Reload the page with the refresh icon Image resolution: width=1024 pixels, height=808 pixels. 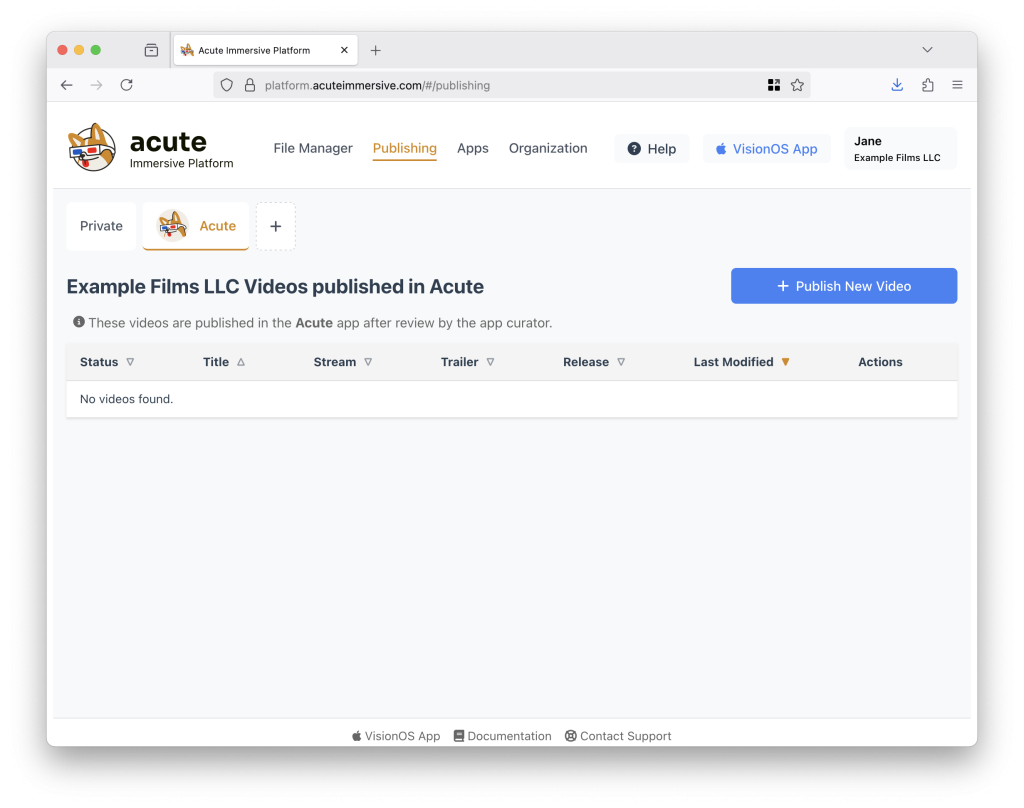127,85
